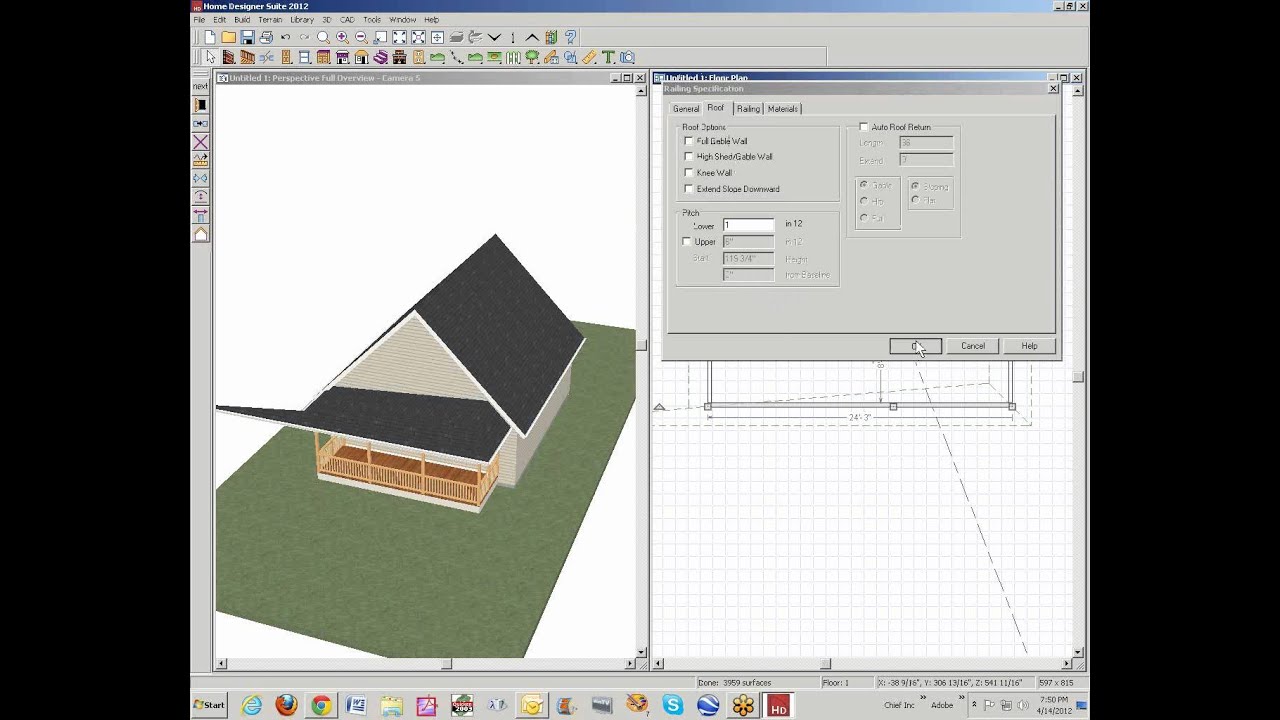This screenshot has height=720, width=1280.
Task: Switch to the Railing tab
Action: pyautogui.click(x=748, y=108)
